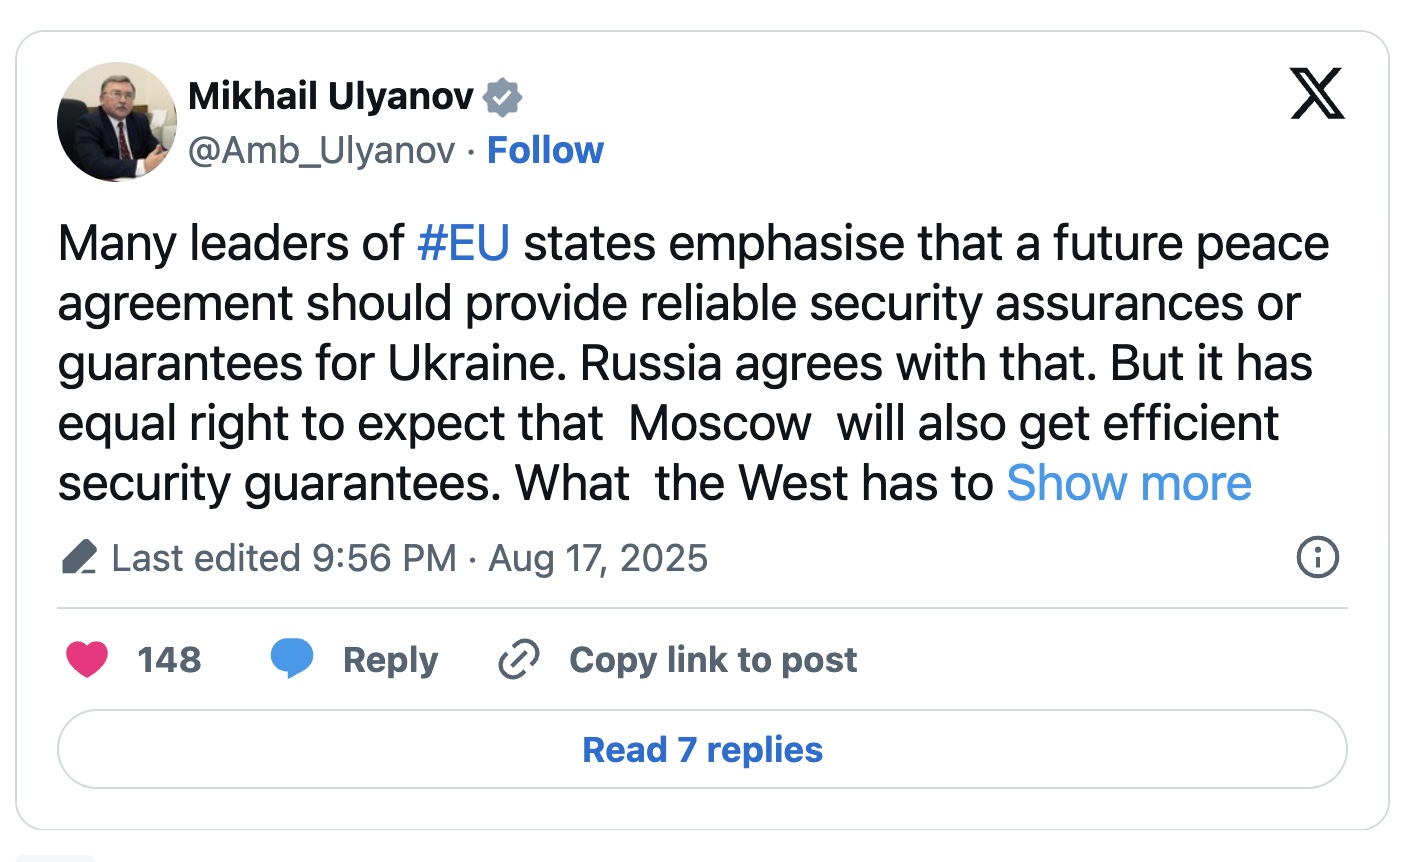This screenshot has width=1412, height=862.
Task: Open the info circle icon
Action: pyautogui.click(x=1317, y=558)
